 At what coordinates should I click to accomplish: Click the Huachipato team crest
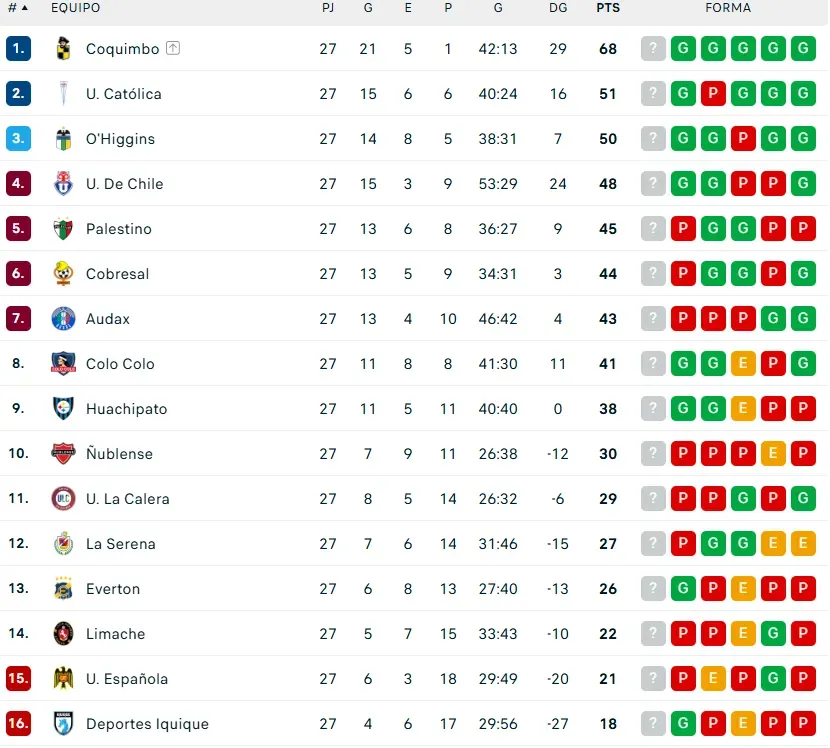[x=63, y=409]
